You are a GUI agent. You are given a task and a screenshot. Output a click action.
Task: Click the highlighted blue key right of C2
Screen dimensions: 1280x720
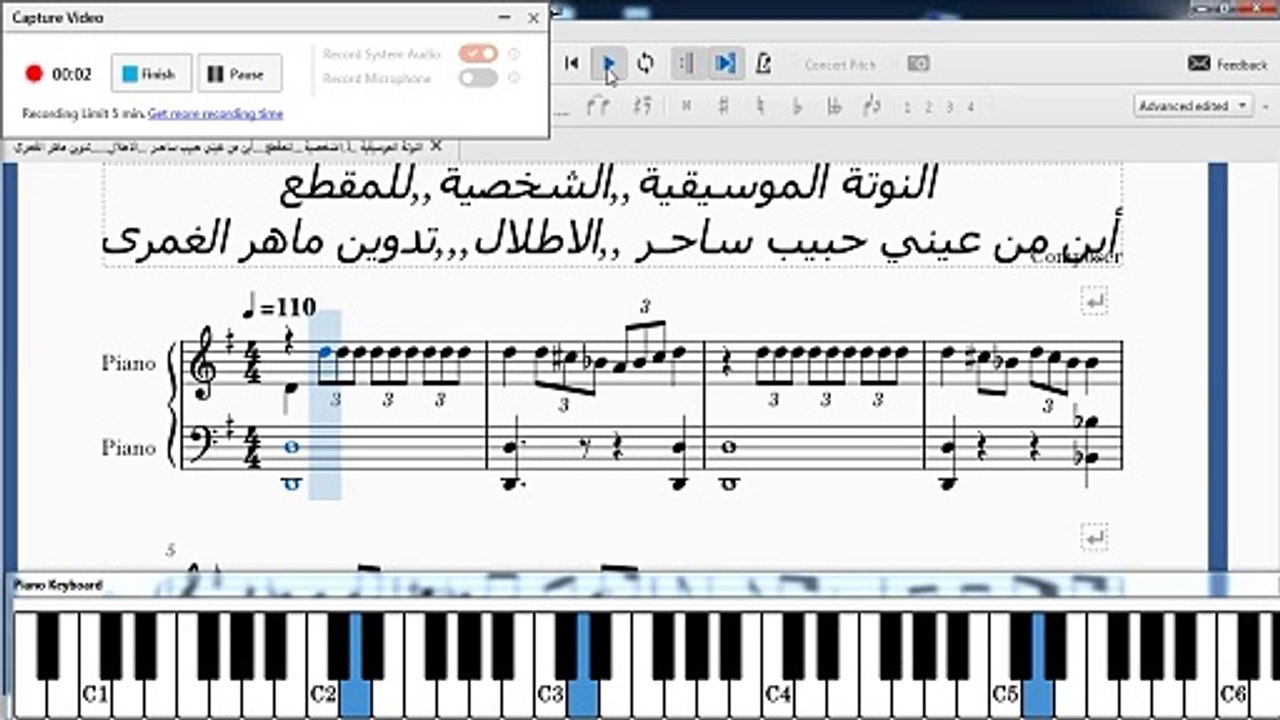tap(355, 695)
